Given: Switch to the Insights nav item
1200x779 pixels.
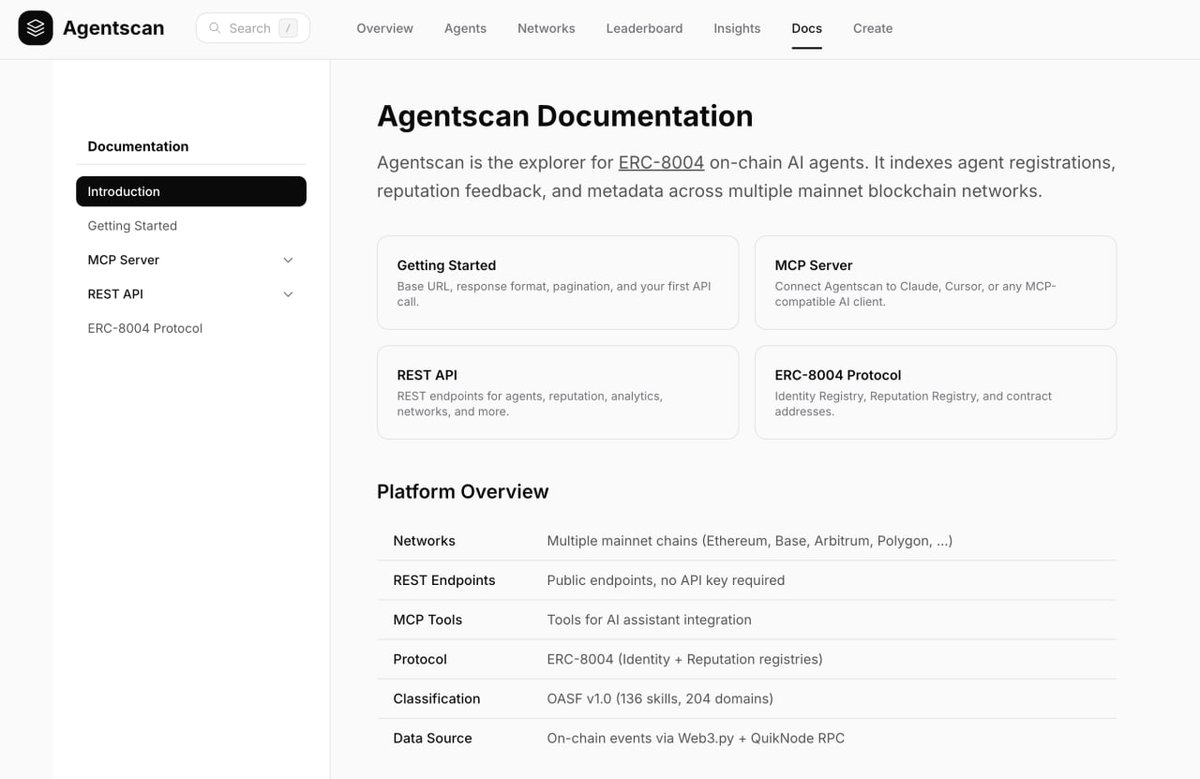Looking at the screenshot, I should point(737,28).
